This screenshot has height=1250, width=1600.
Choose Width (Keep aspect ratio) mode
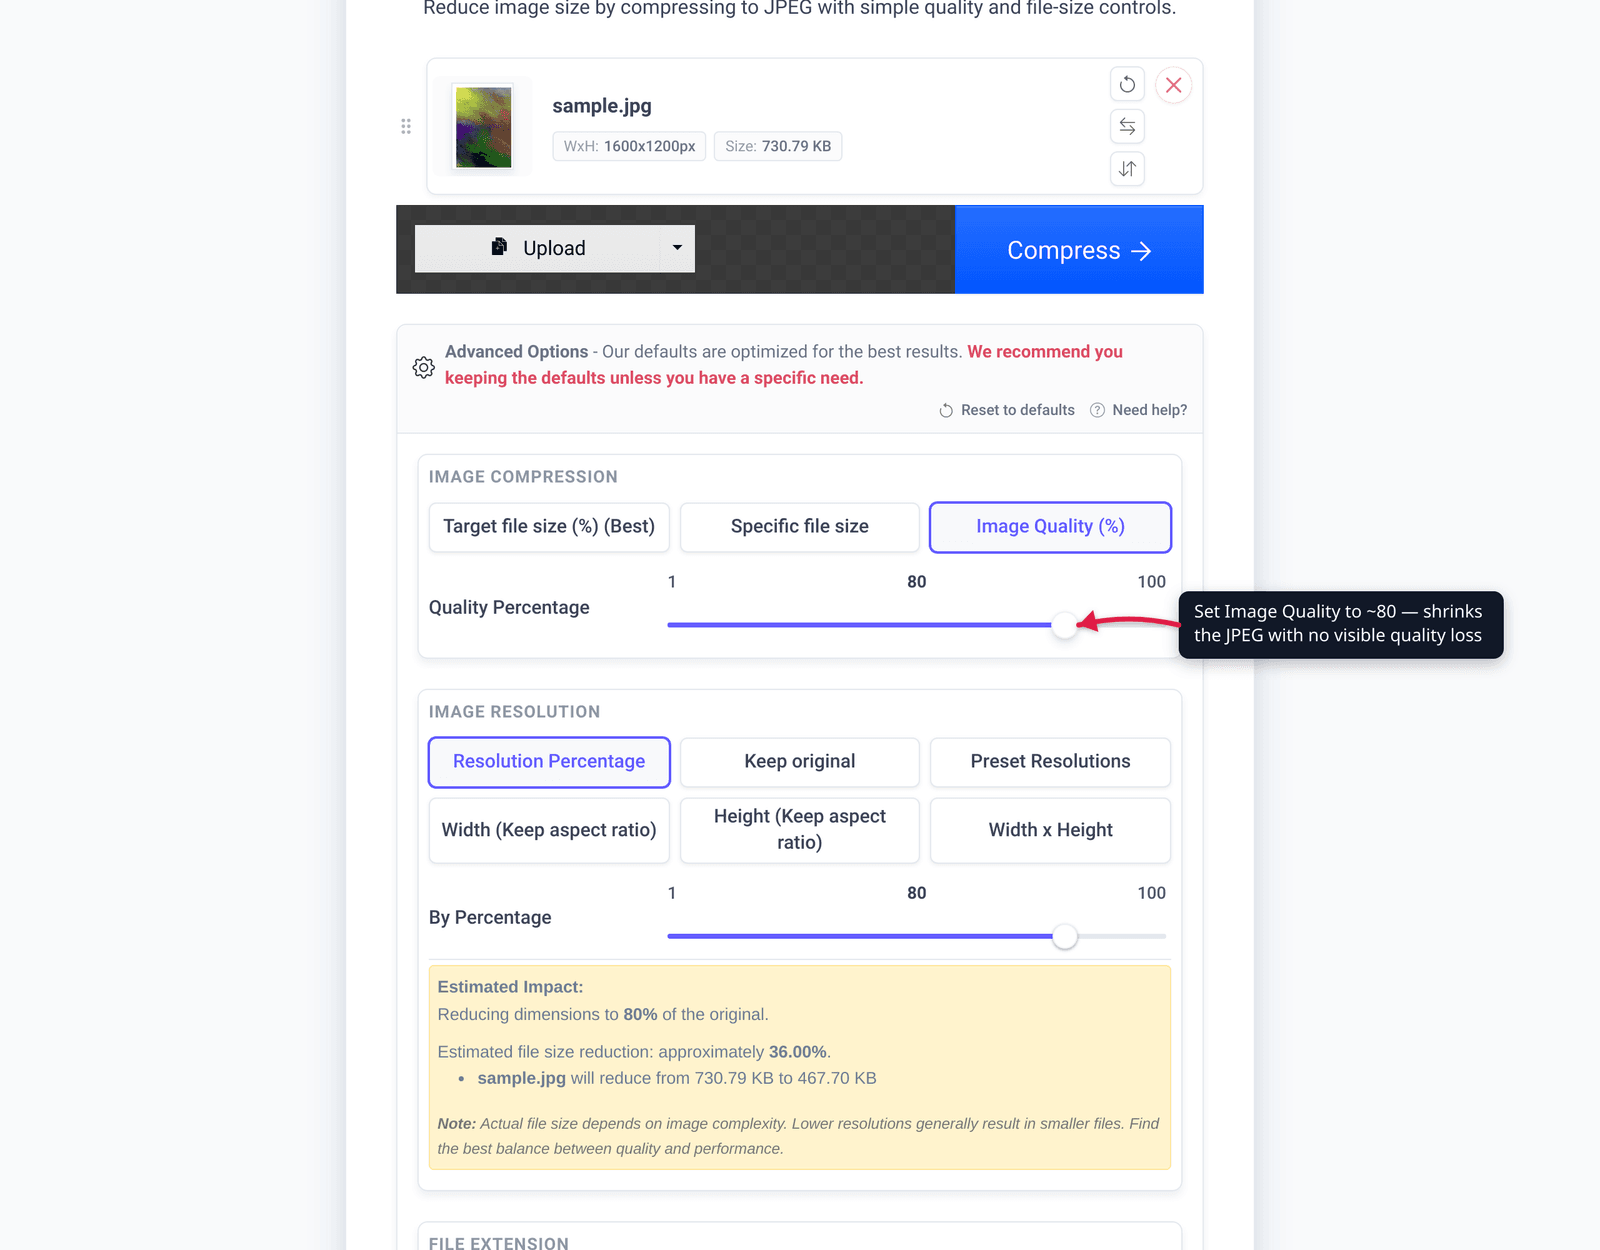coord(549,830)
